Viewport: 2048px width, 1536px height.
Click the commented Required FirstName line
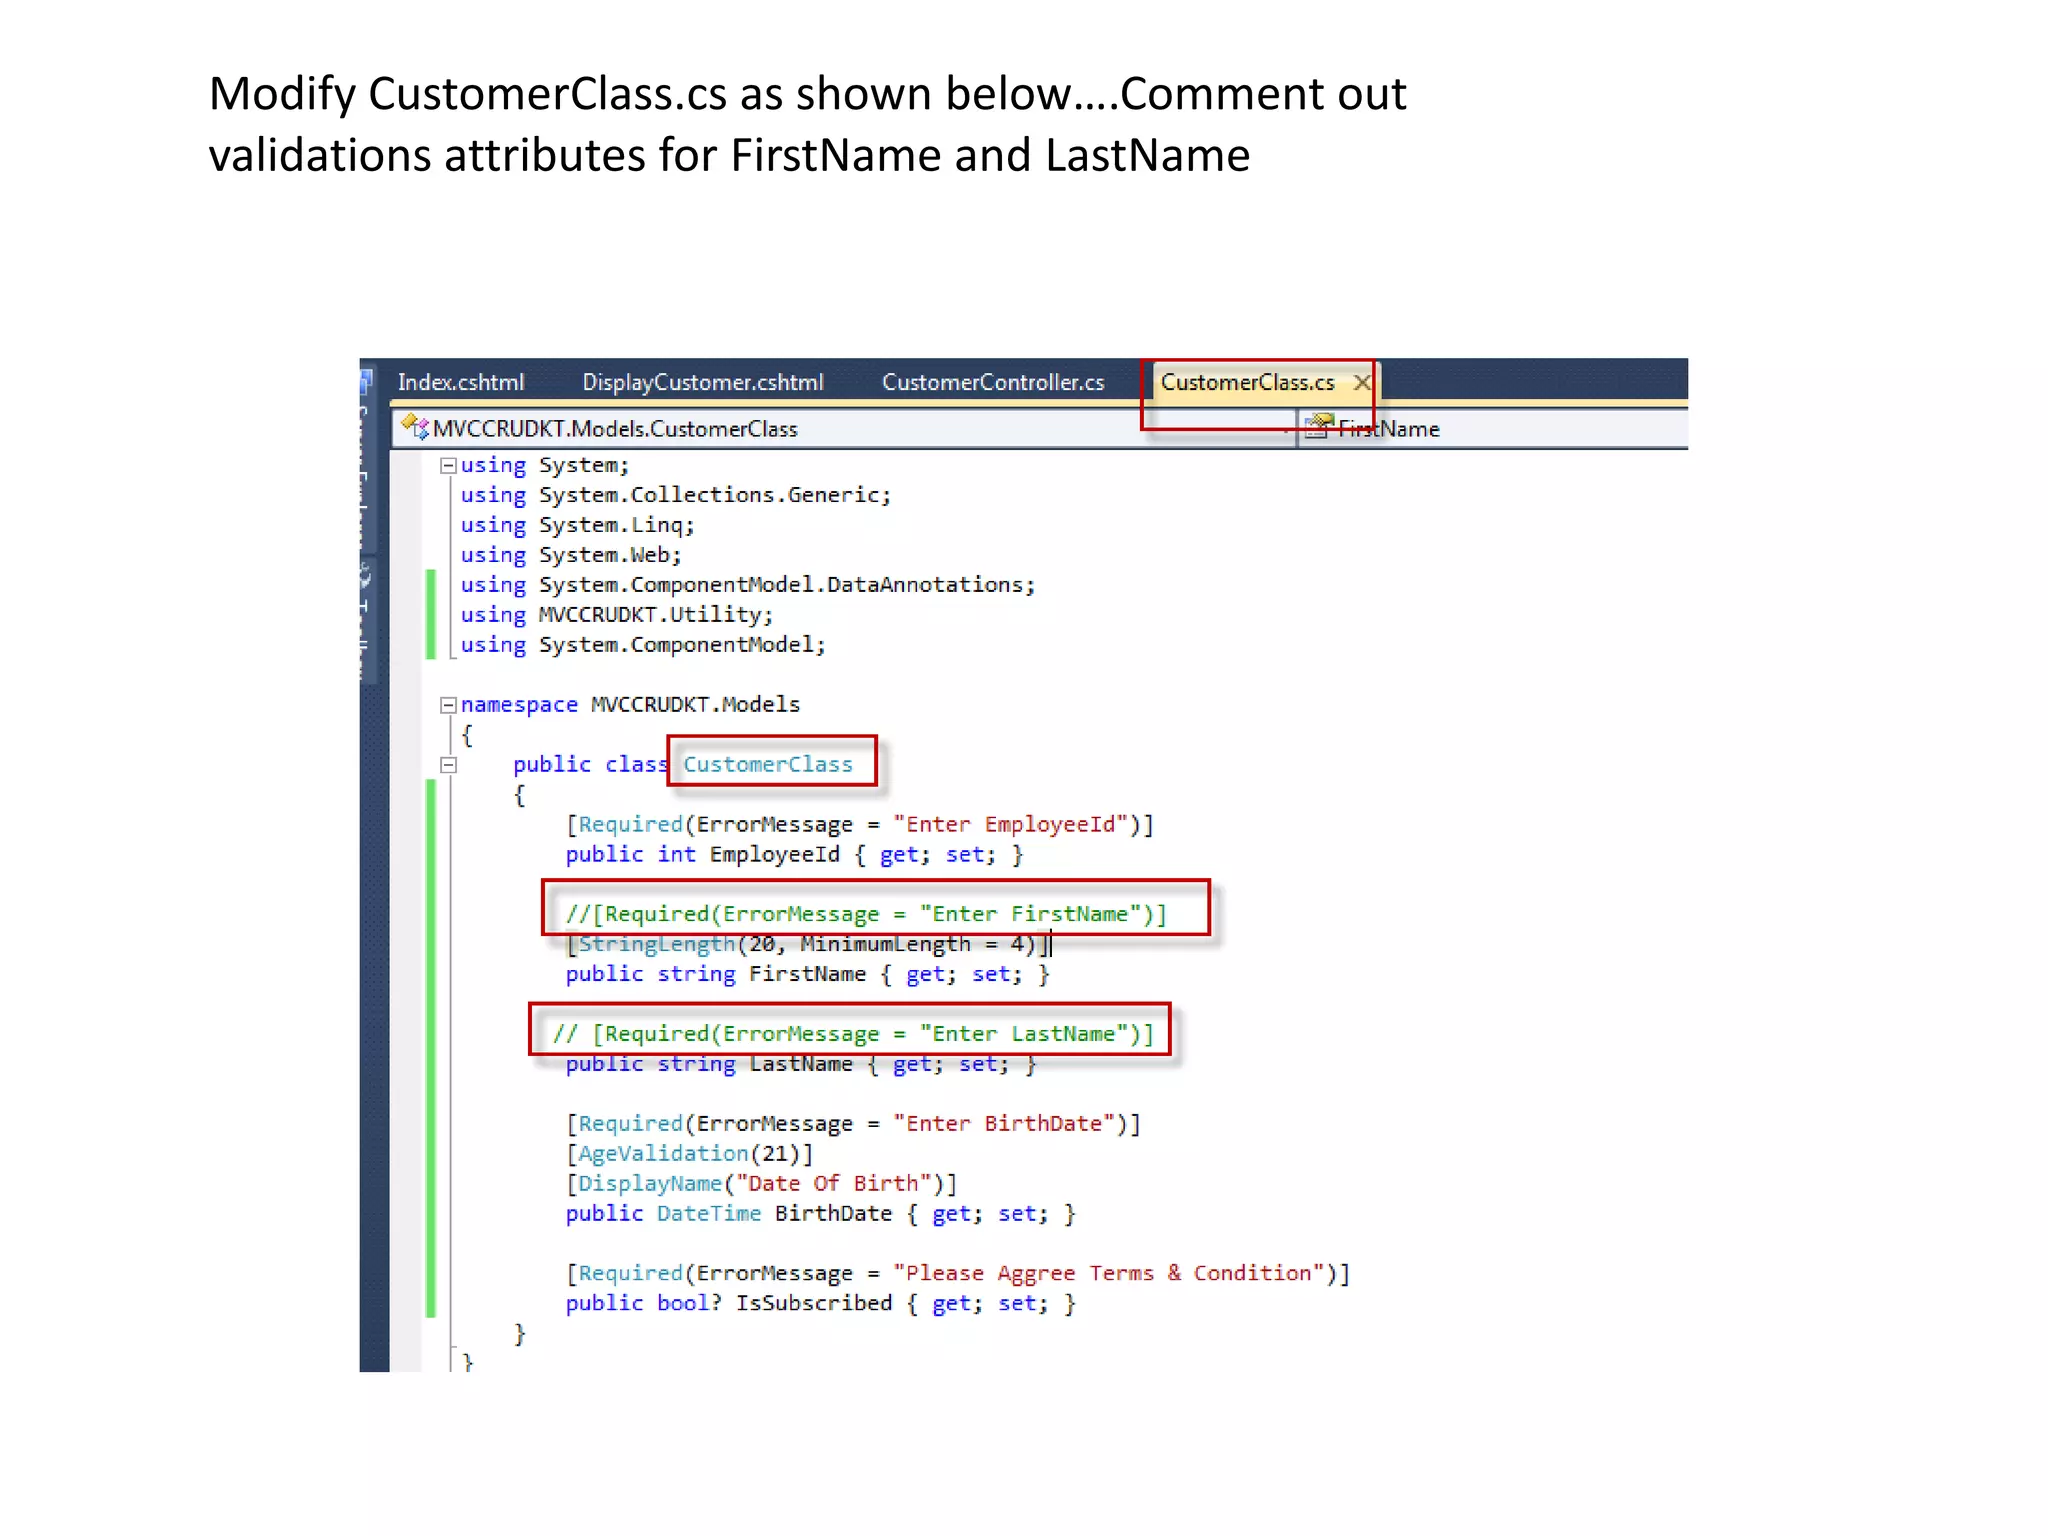(865, 914)
